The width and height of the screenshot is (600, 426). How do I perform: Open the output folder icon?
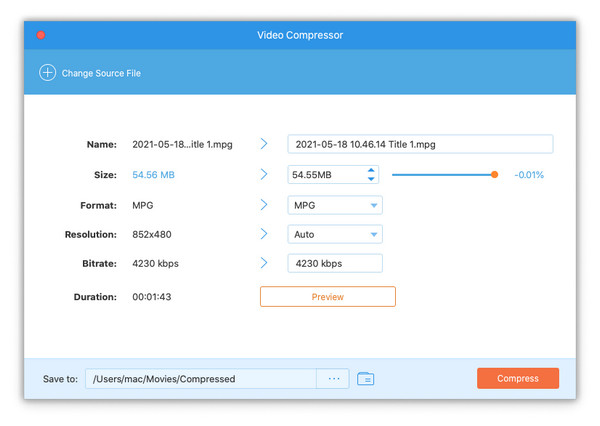365,379
